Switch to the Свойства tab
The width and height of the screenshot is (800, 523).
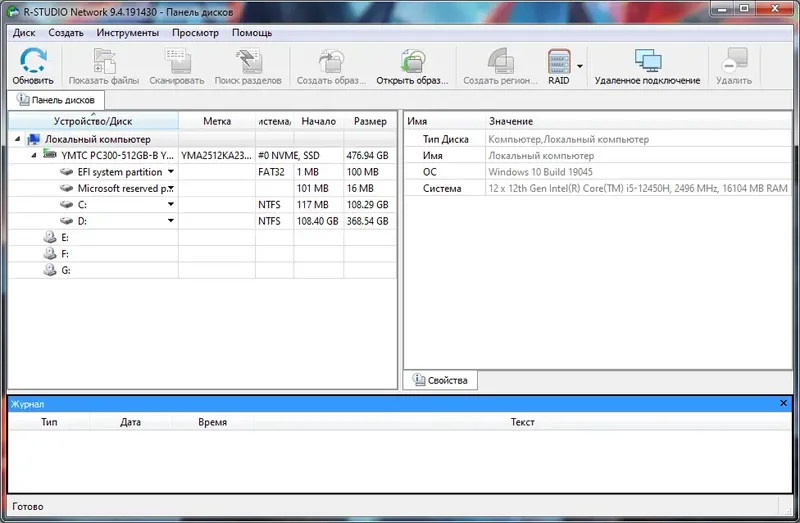tap(440, 380)
